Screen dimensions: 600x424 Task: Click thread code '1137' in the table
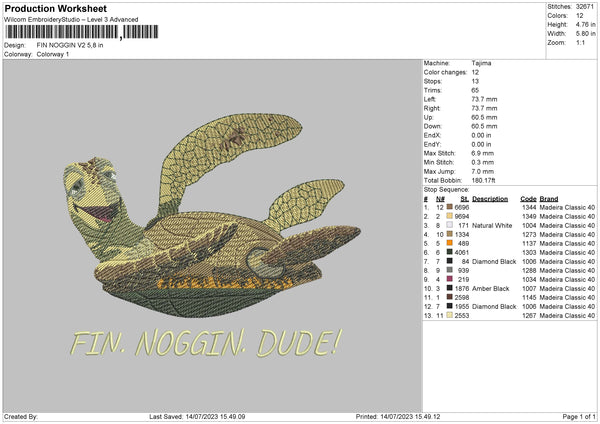tap(529, 243)
